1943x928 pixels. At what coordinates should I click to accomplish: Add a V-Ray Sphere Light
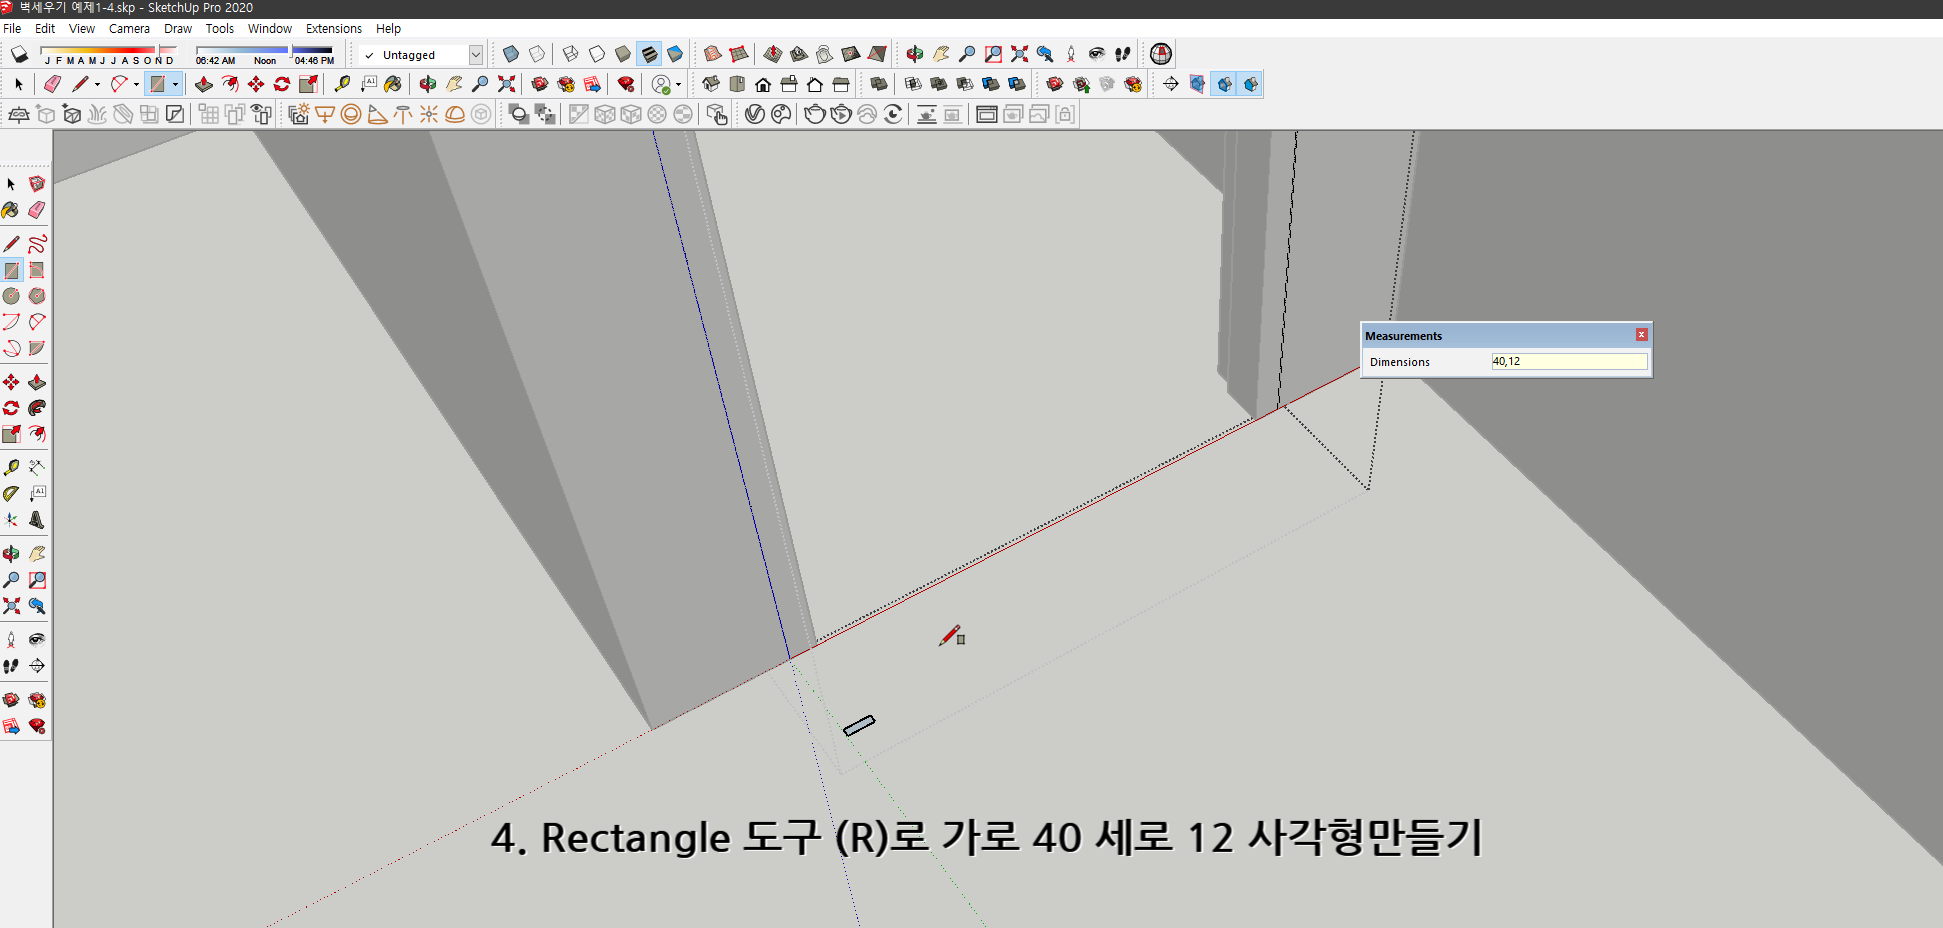[351, 114]
